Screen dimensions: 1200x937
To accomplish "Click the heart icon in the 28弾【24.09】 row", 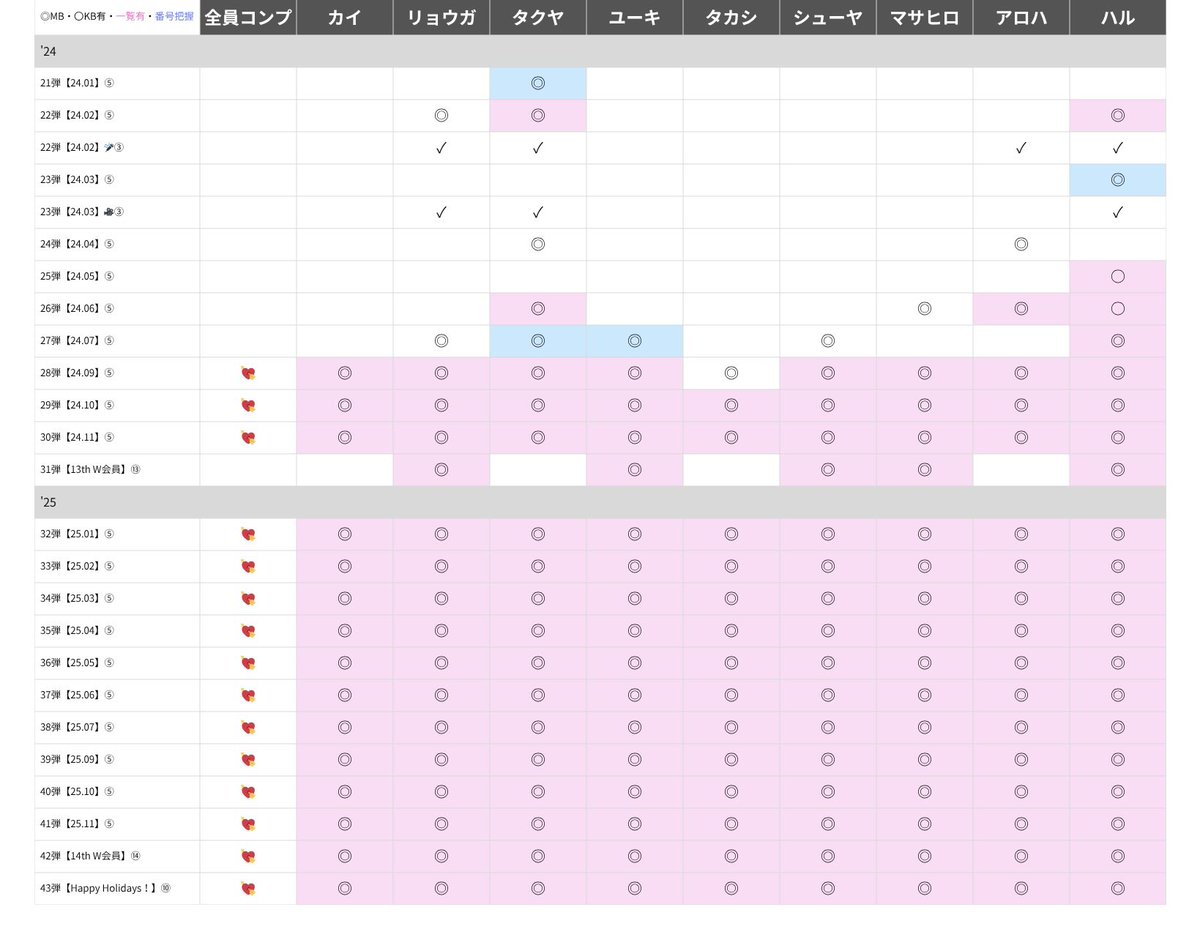I will [249, 373].
